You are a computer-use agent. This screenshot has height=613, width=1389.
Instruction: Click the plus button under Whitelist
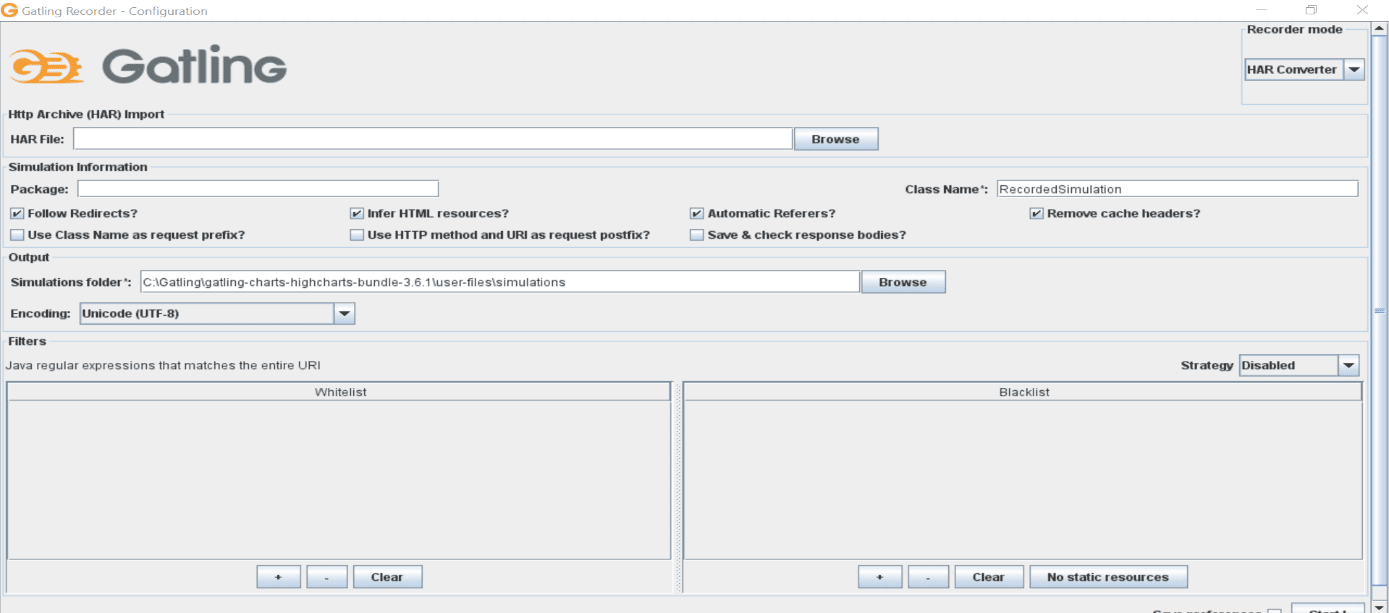pos(278,577)
